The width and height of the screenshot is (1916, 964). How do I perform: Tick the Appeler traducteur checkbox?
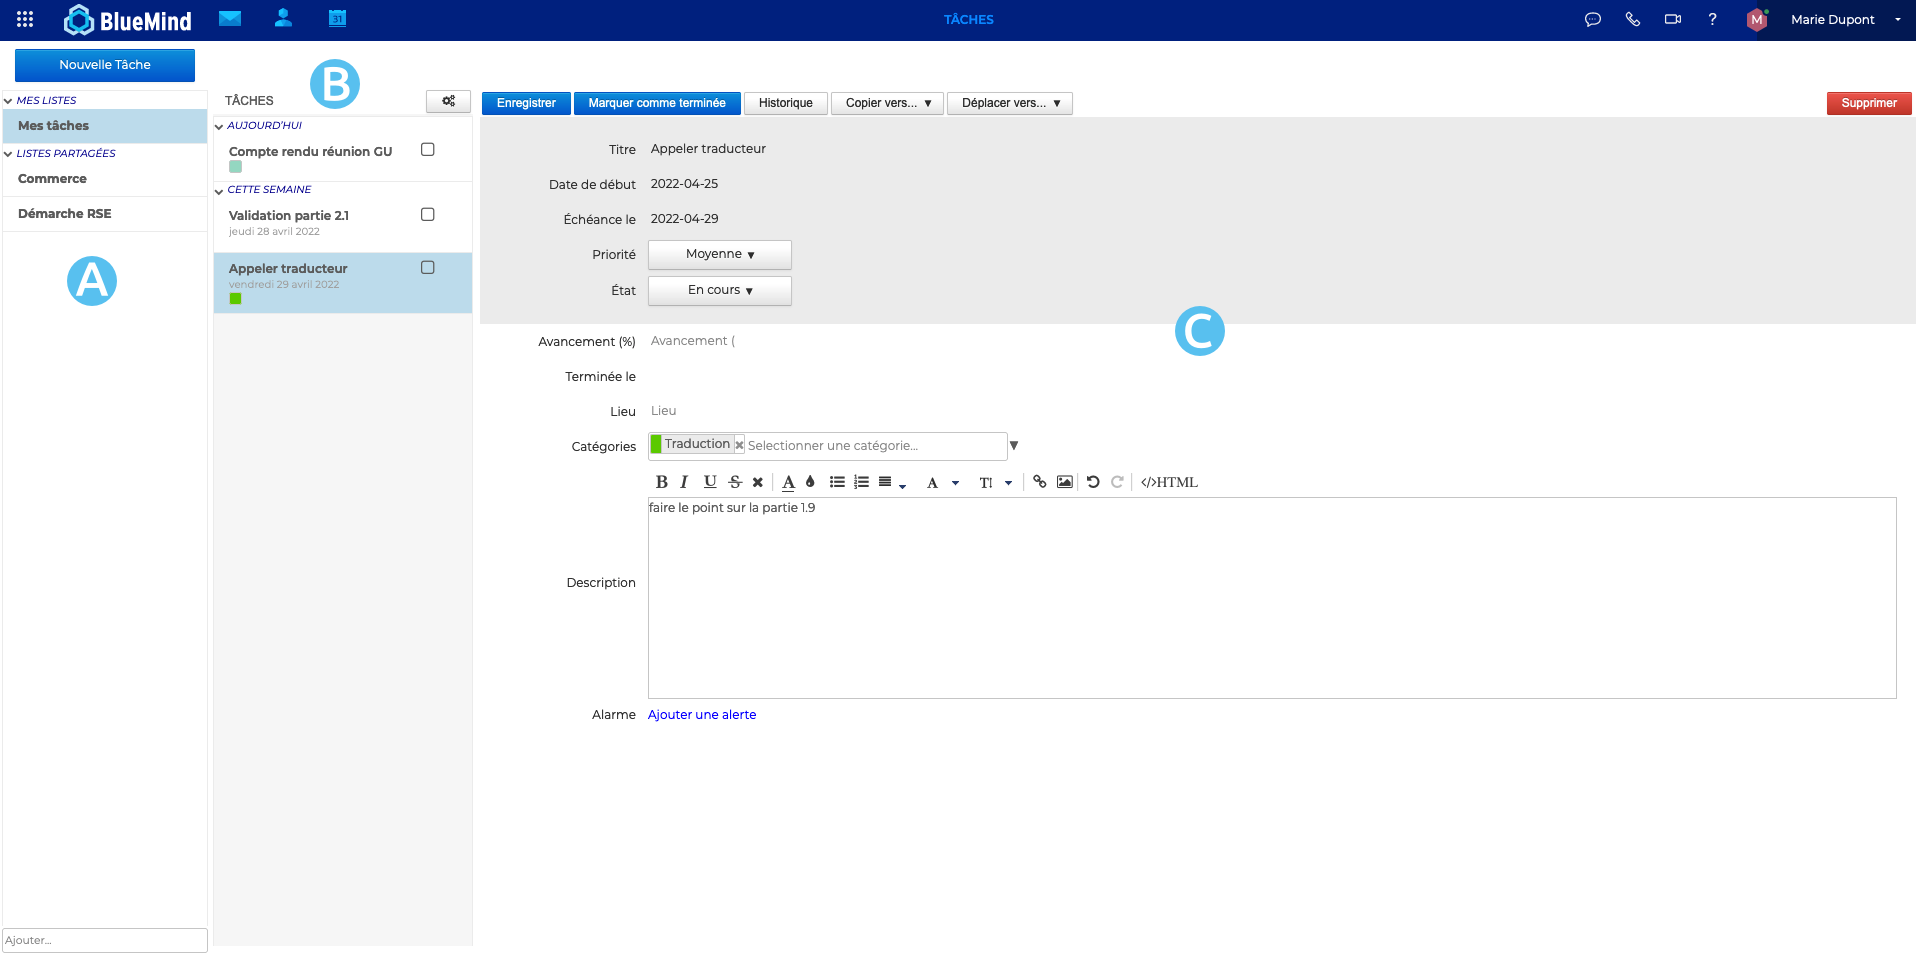pyautogui.click(x=428, y=268)
